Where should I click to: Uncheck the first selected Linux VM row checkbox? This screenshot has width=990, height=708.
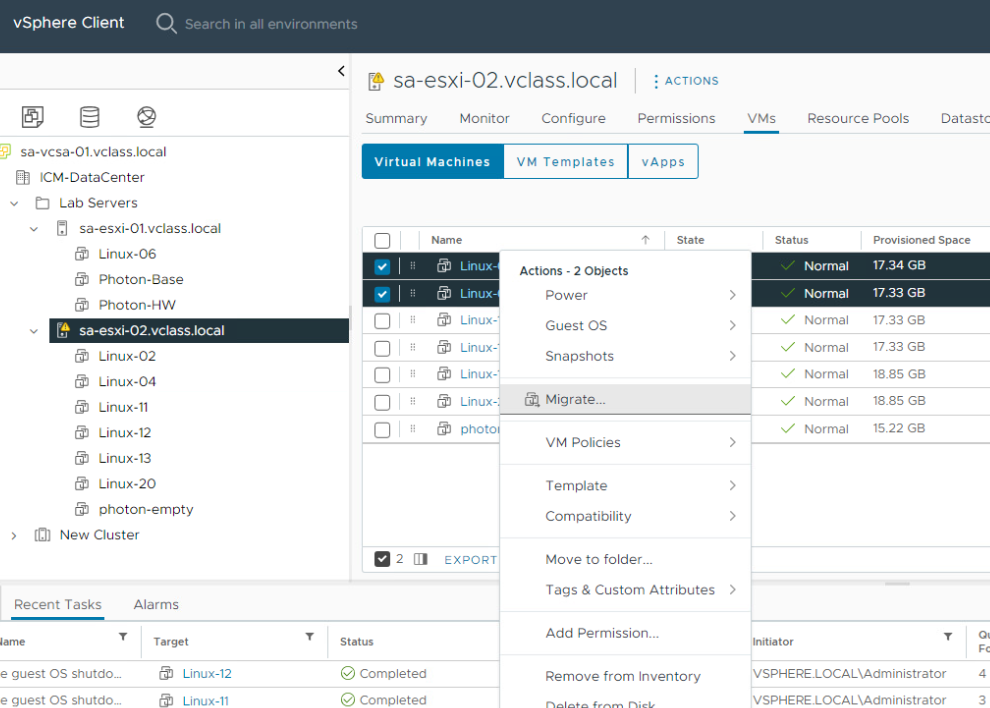[382, 267]
